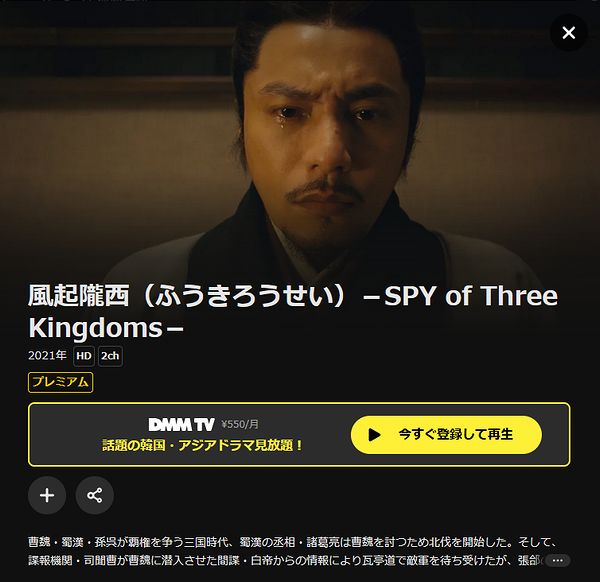The height and width of the screenshot is (582, 600).
Task: Select the プレミアム badge
Action: pos(60,382)
